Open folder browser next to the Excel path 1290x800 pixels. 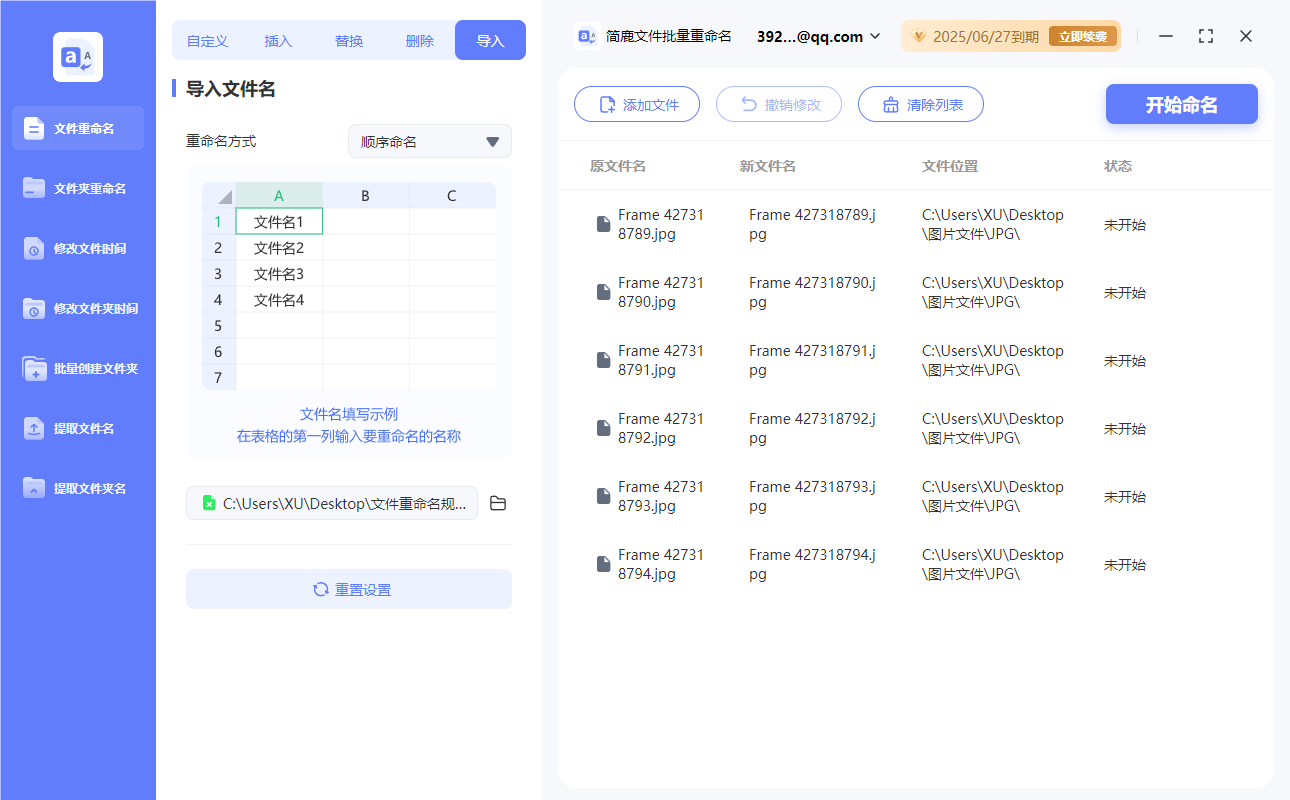[x=498, y=503]
